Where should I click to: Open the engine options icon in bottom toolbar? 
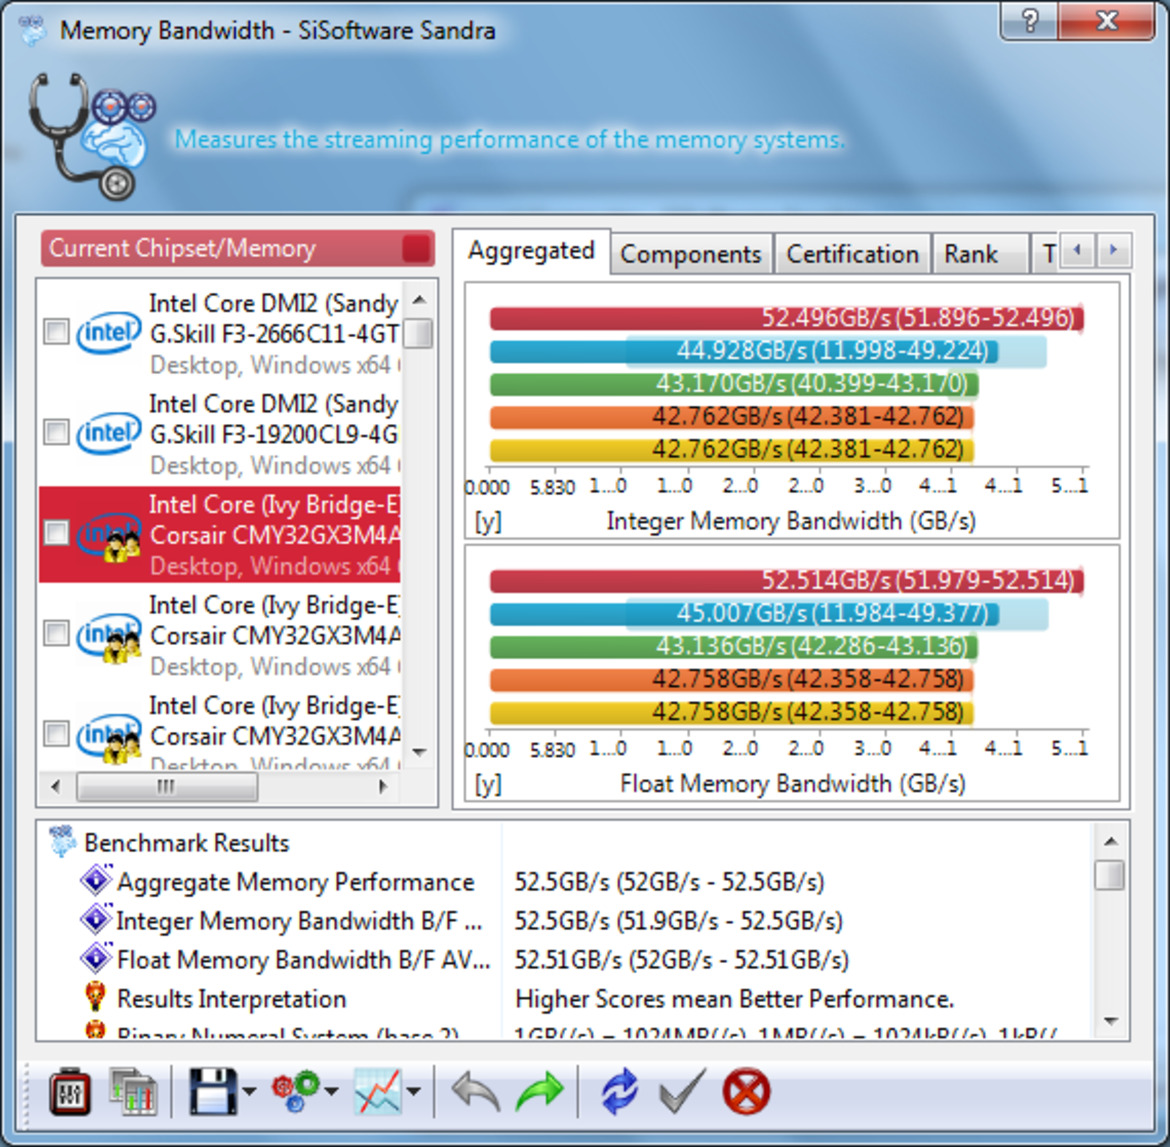coord(70,1093)
